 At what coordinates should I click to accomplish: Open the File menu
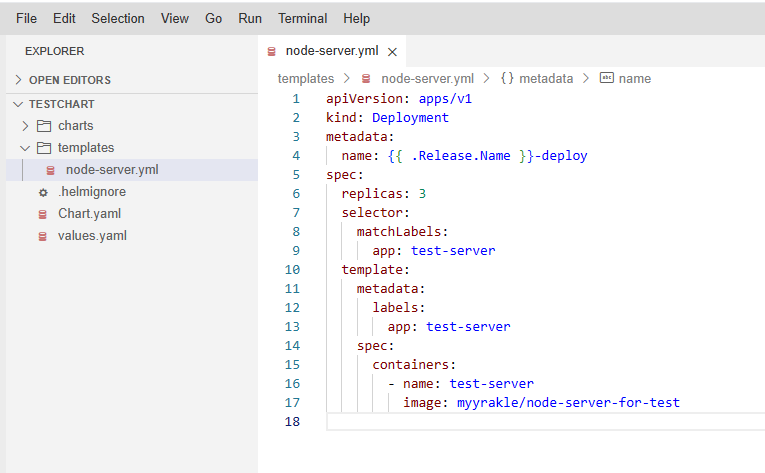(x=27, y=18)
